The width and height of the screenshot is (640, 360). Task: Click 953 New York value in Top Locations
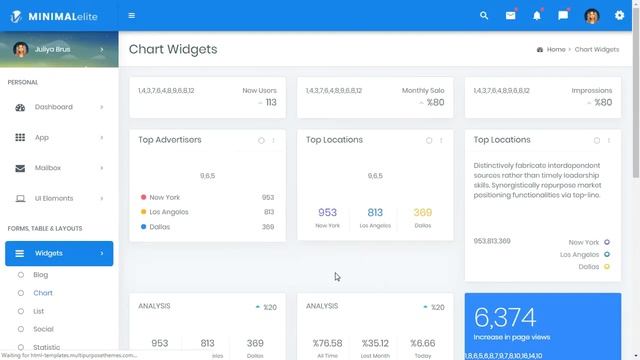tap(327, 212)
